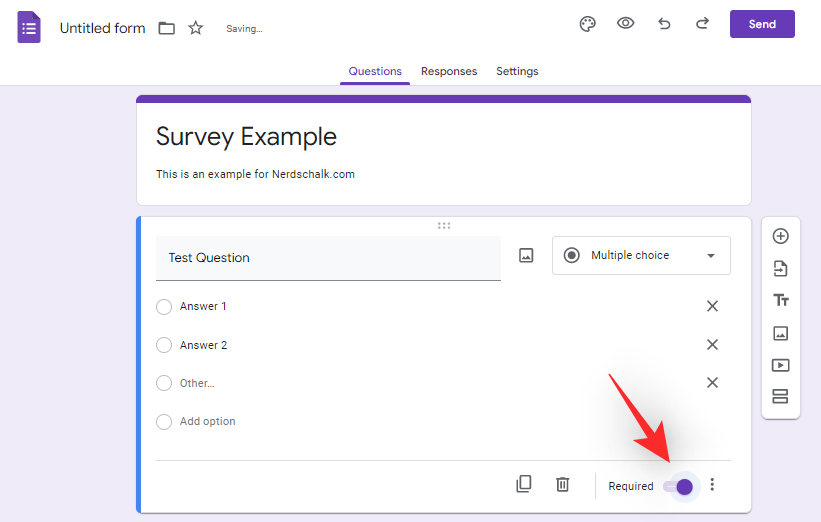This screenshot has height=522, width=821.
Task: Switch to the Responses tab
Action: (x=449, y=71)
